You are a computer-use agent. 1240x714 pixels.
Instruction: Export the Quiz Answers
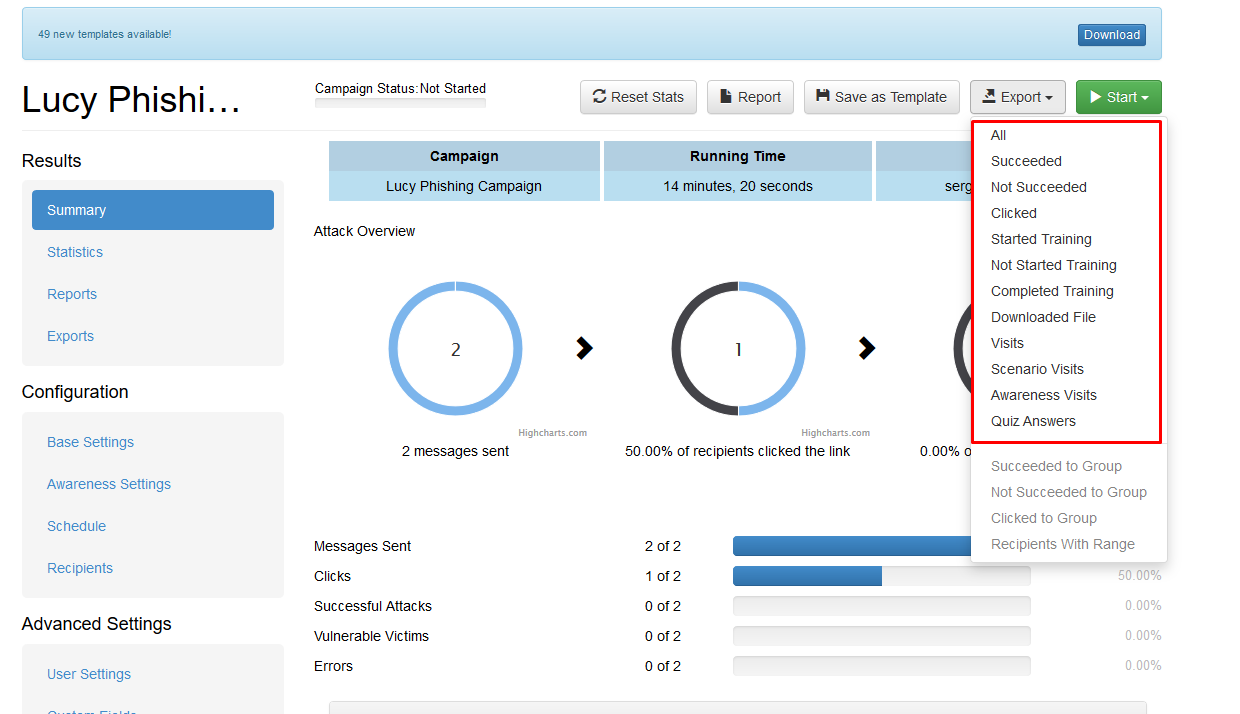coord(1033,421)
